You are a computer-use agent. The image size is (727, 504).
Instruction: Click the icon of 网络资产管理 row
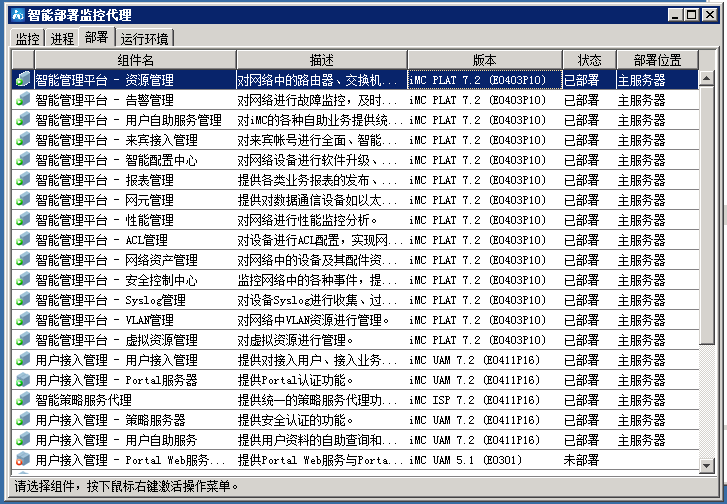click(23, 260)
